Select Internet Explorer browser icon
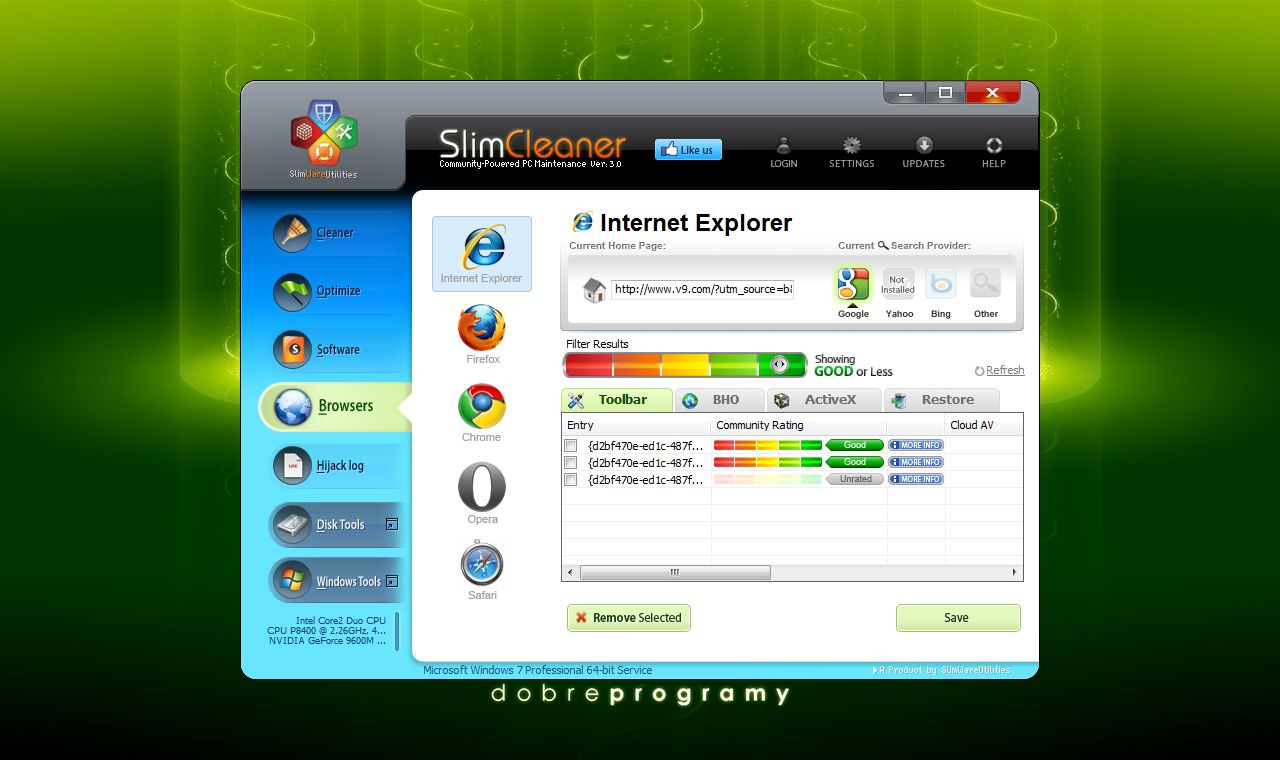This screenshot has width=1280, height=760. coord(482,254)
